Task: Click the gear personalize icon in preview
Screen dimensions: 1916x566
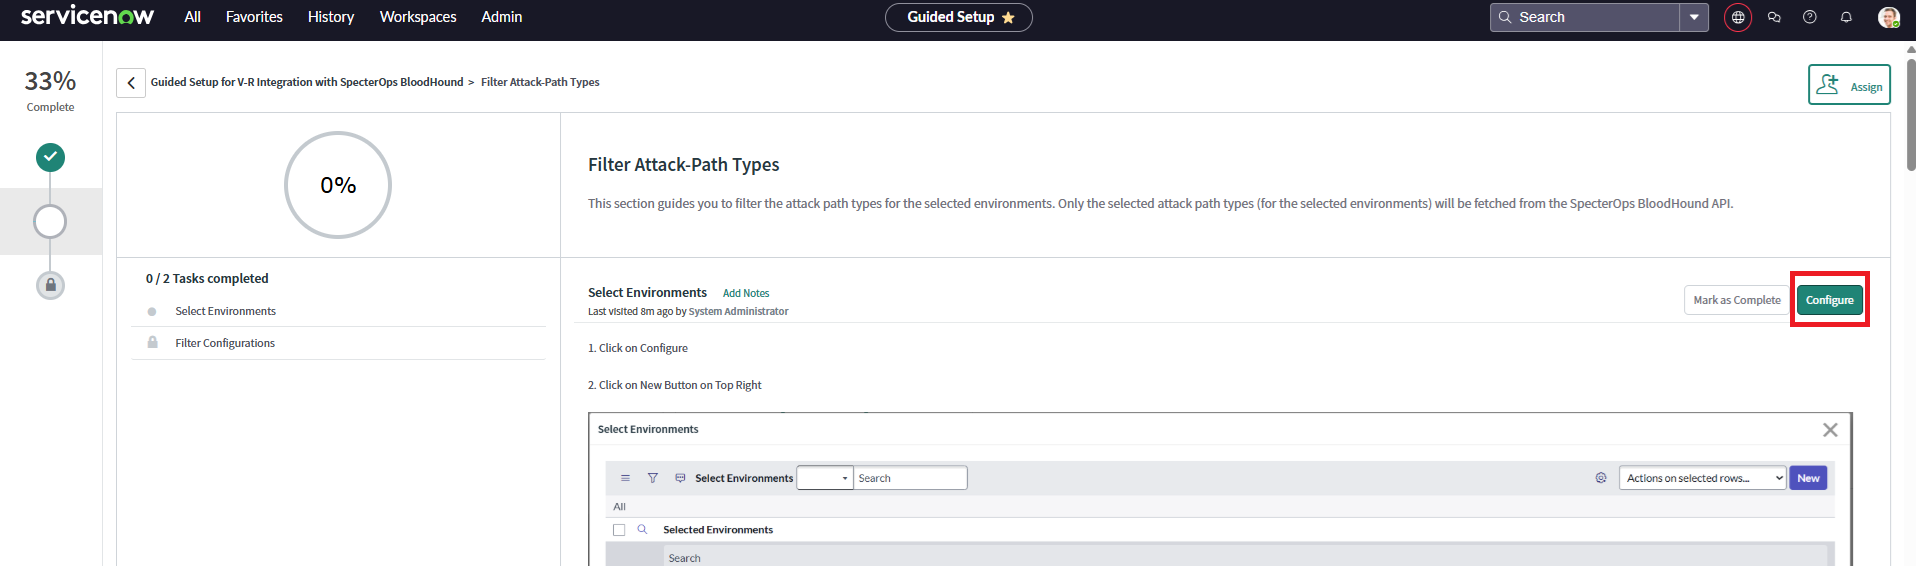Action: (1601, 478)
